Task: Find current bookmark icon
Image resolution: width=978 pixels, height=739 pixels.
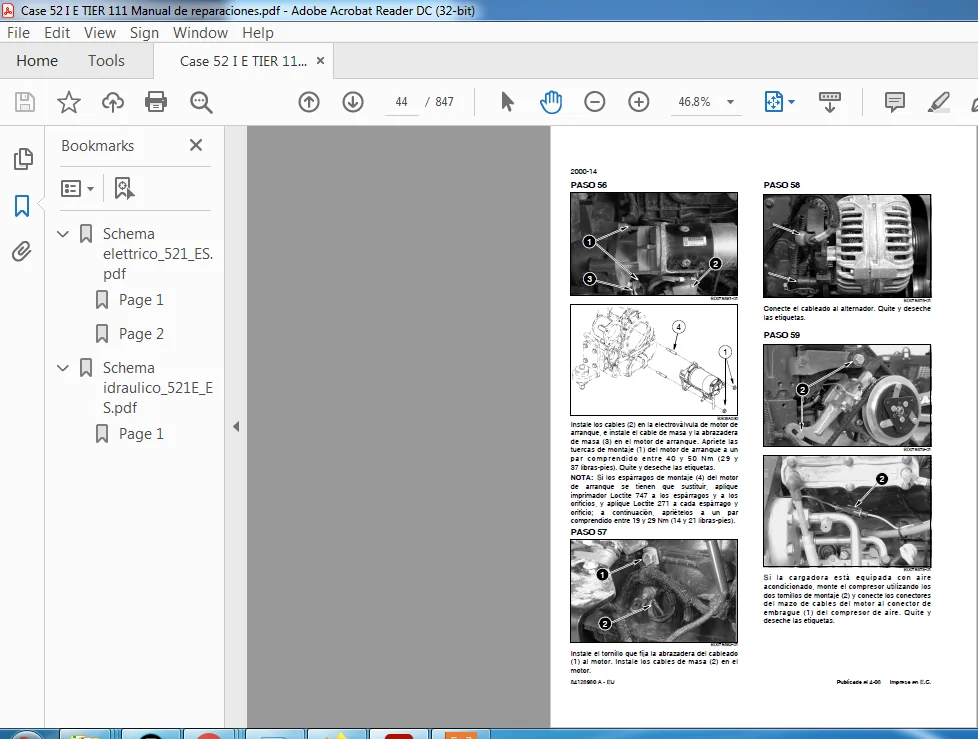Action: point(123,188)
